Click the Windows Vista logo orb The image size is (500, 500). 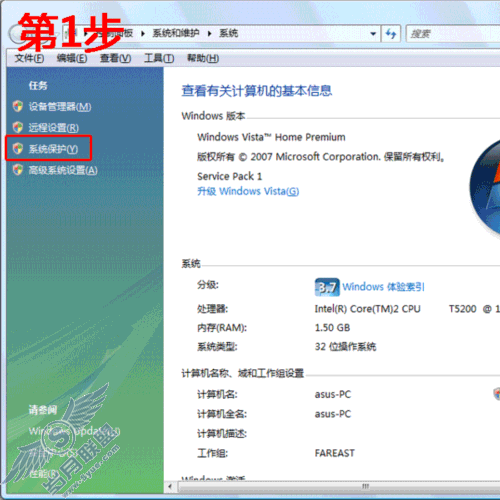coord(485,188)
